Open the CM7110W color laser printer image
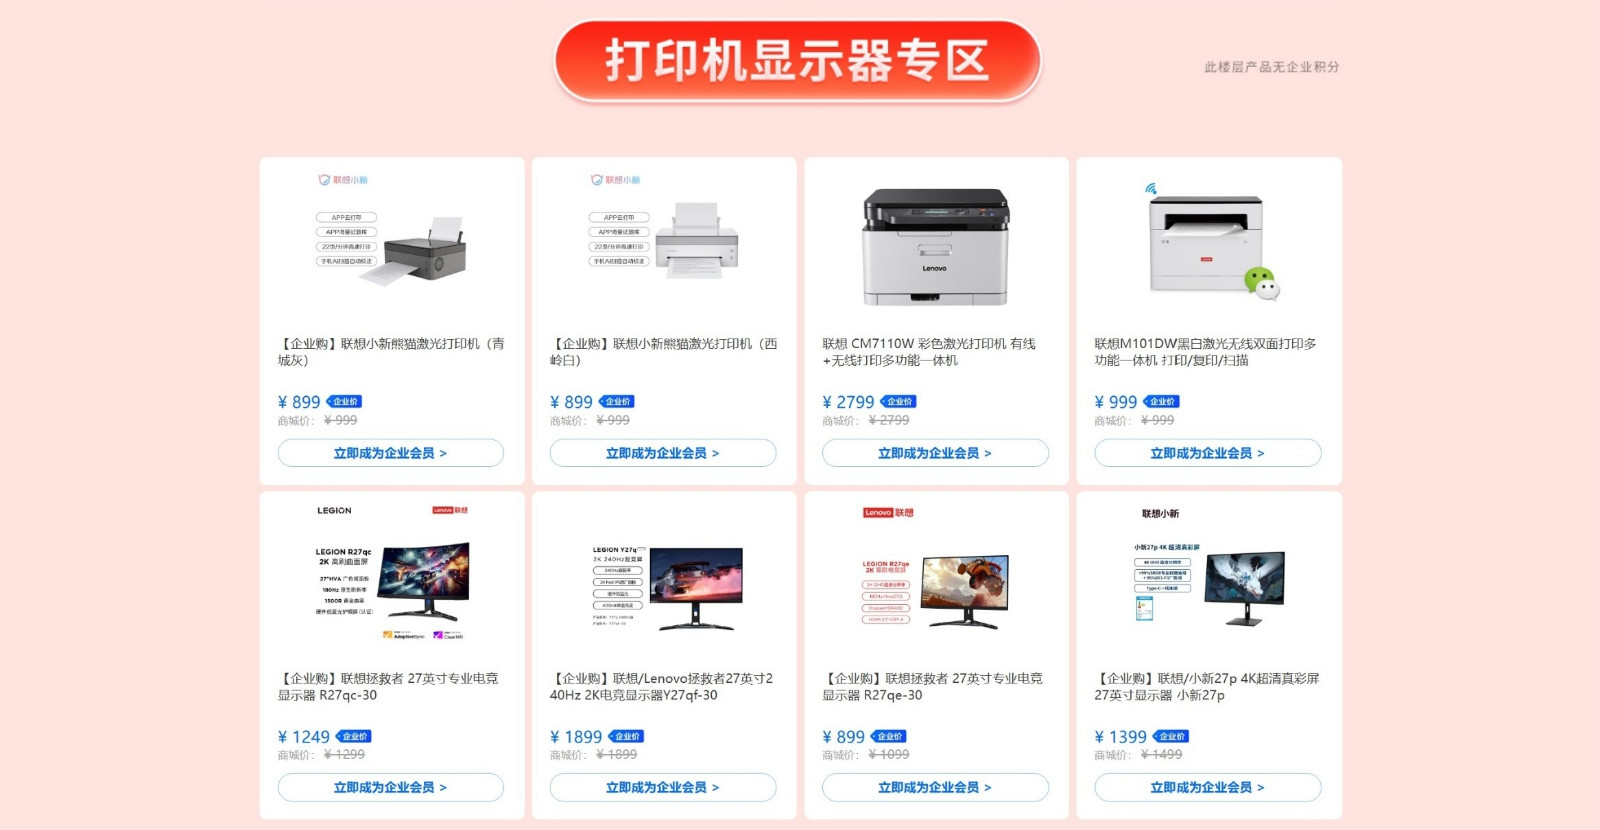Viewport: 1600px width, 830px height. [x=936, y=246]
